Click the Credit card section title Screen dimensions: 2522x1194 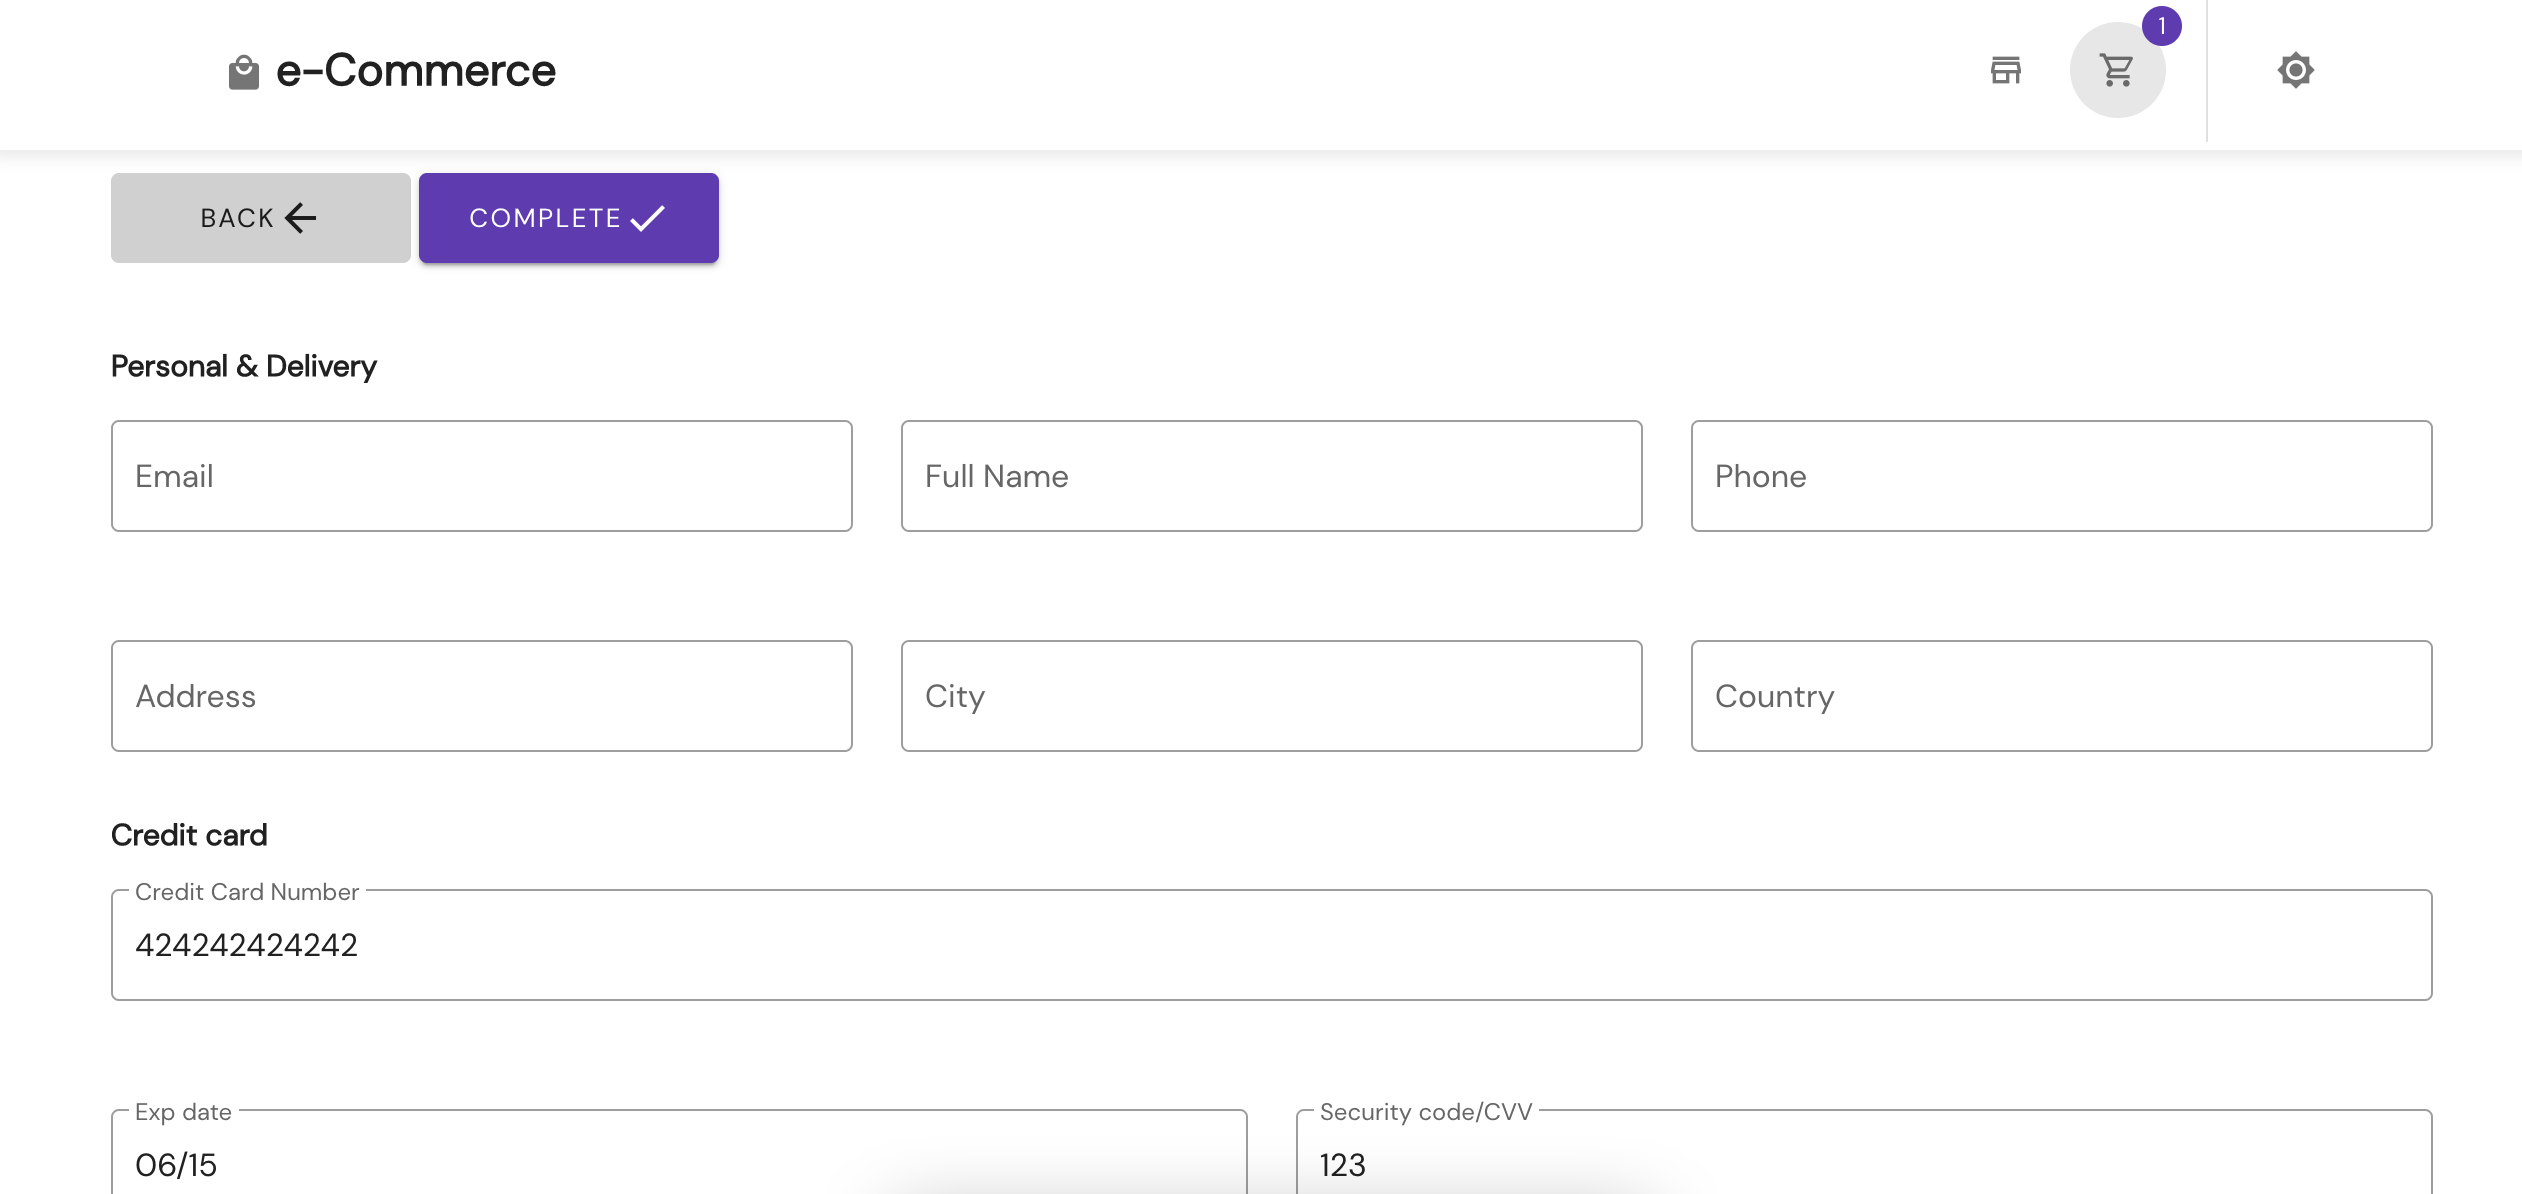coord(189,834)
